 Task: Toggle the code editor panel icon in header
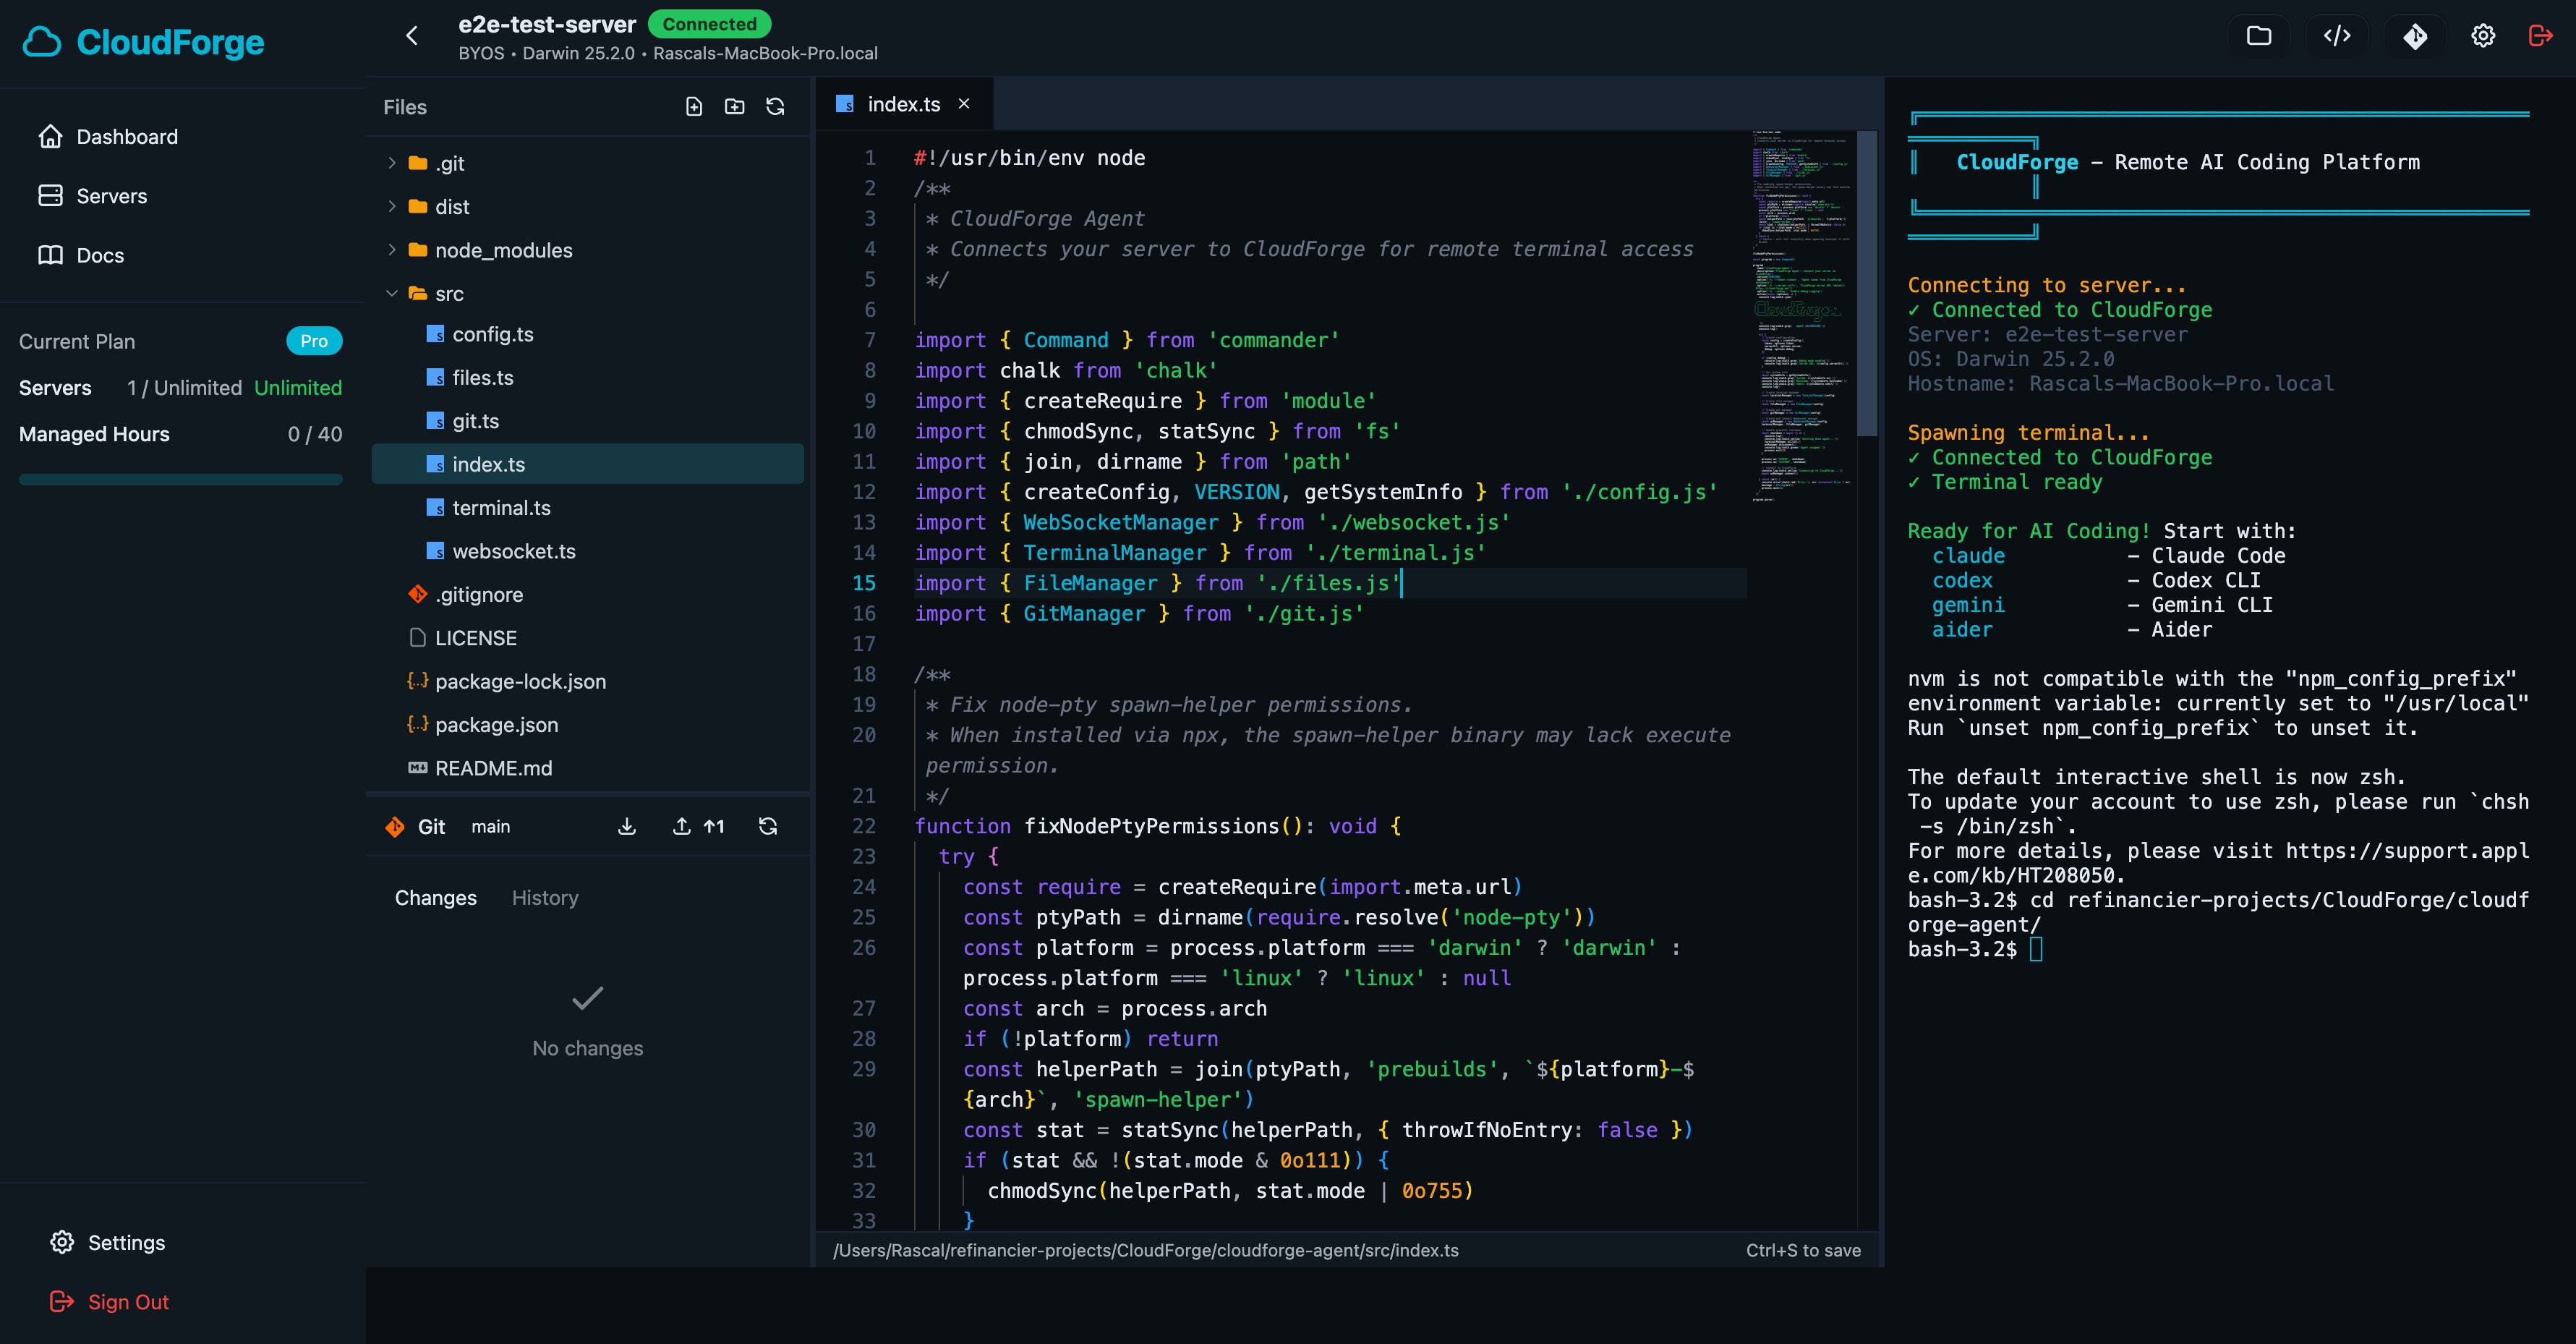2337,36
